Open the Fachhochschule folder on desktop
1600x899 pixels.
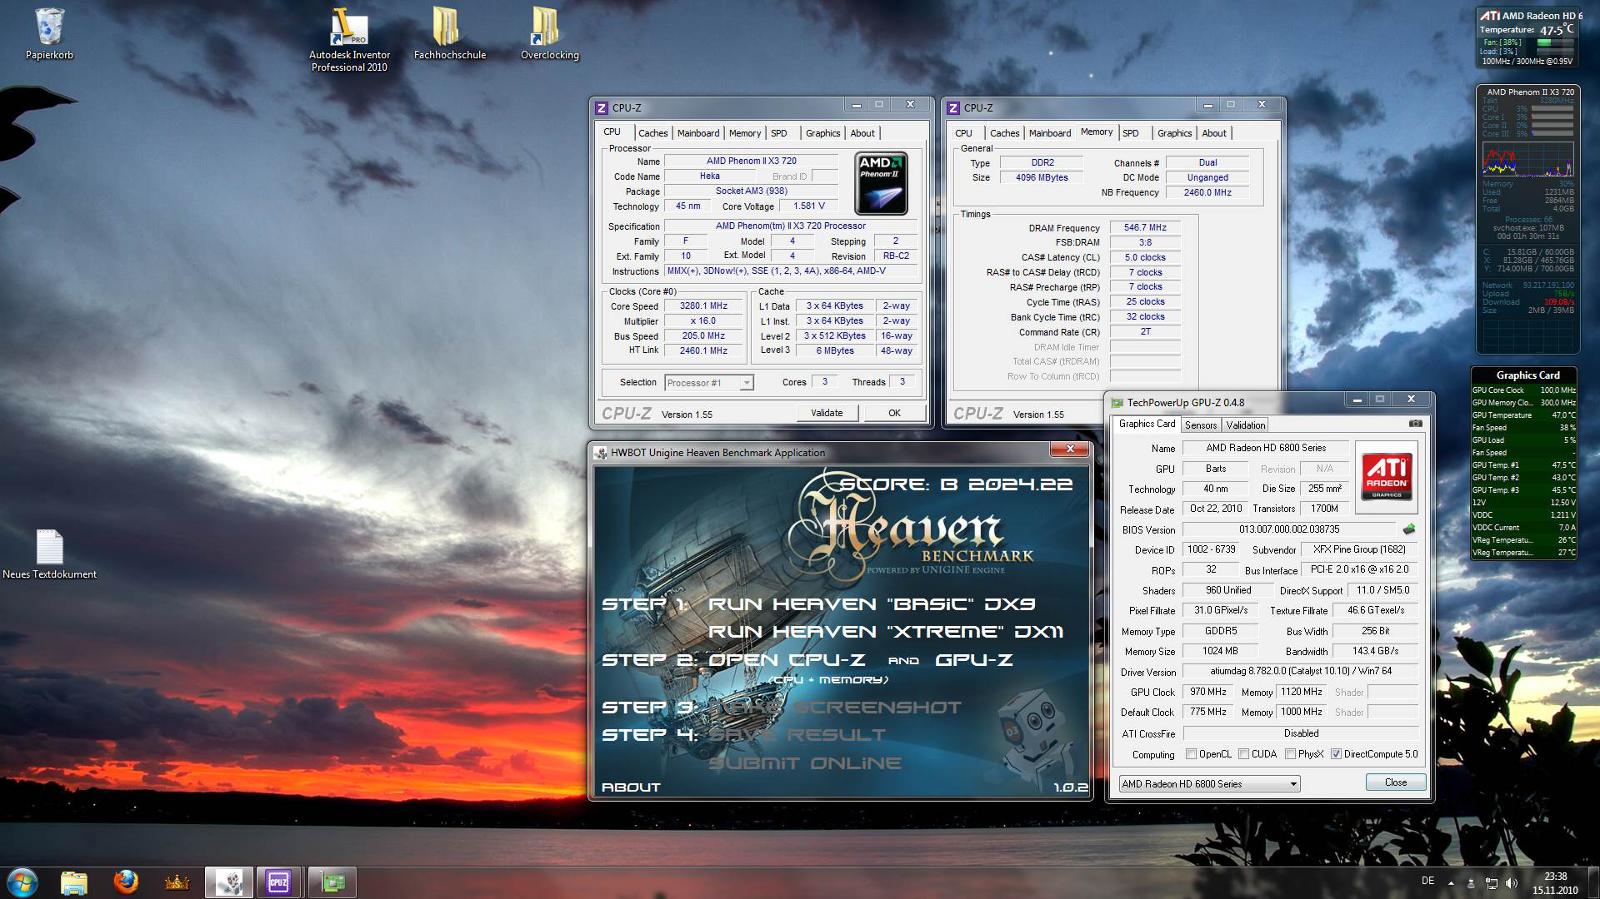point(449,34)
